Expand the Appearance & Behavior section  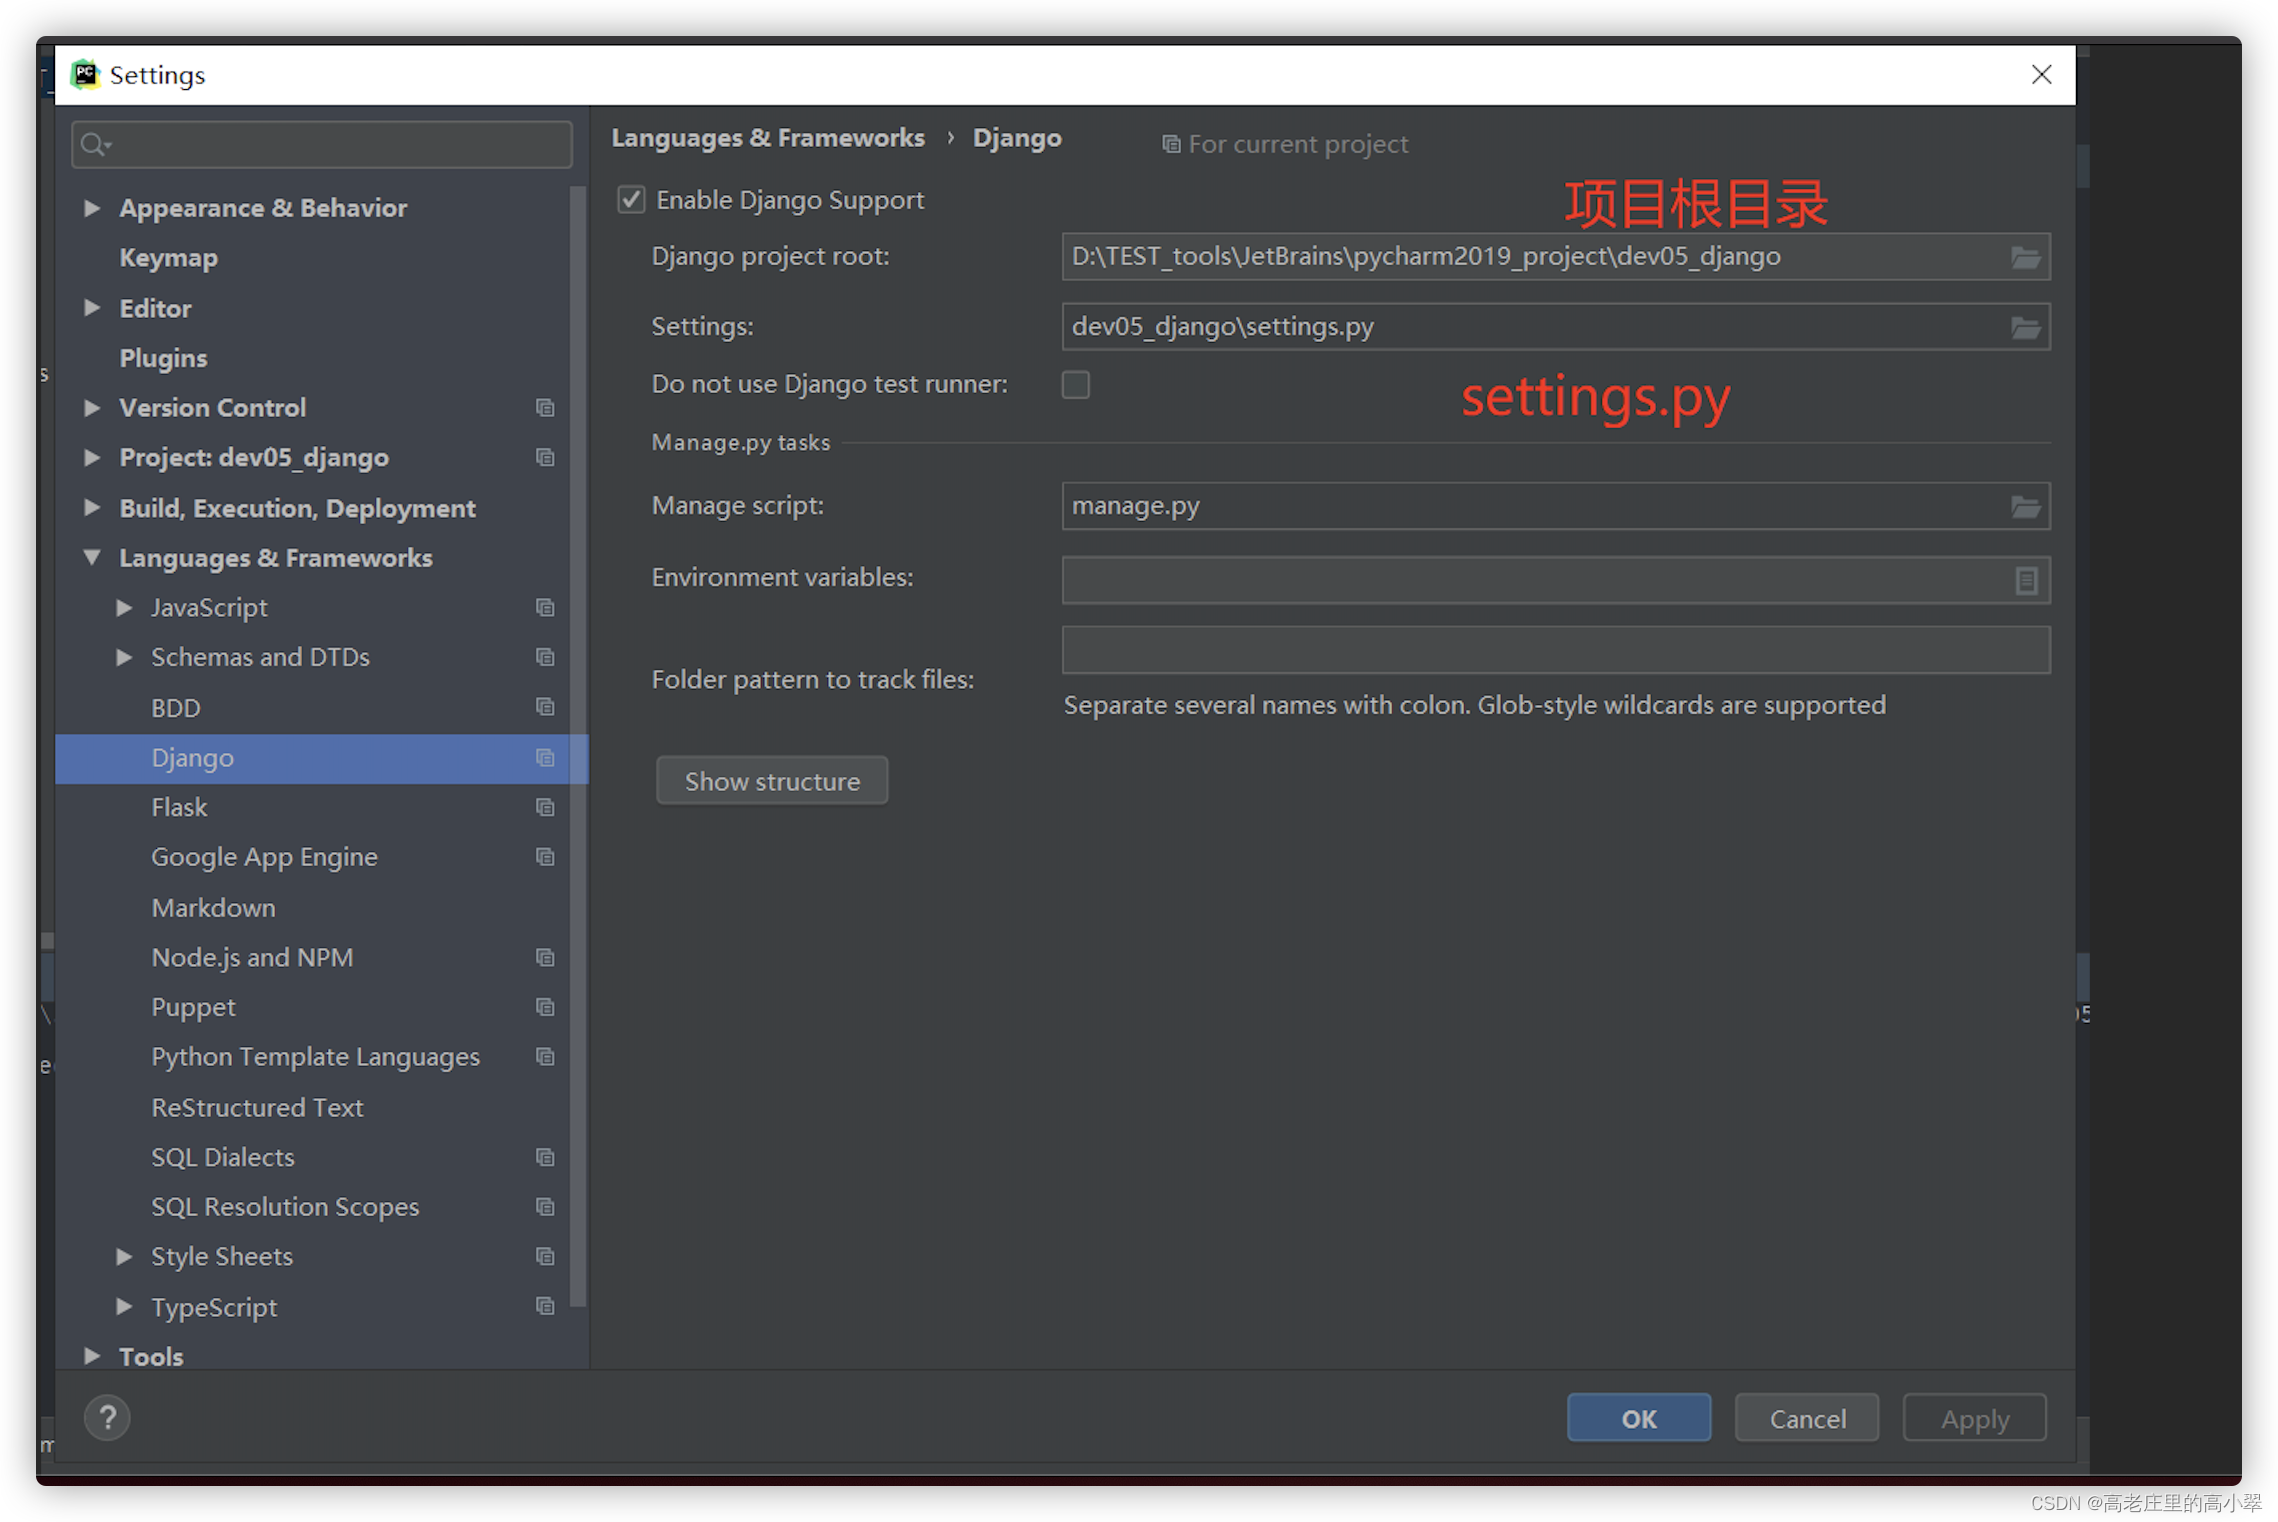[92, 208]
